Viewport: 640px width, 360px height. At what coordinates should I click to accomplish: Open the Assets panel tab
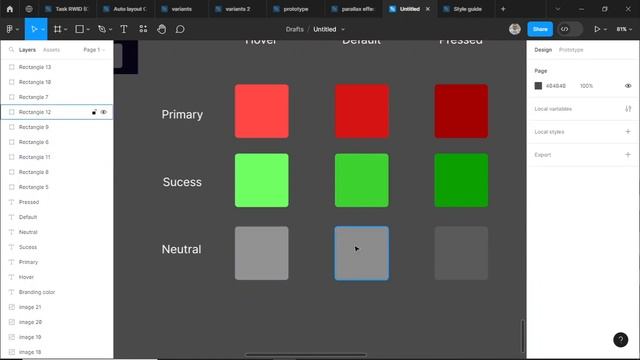[51, 50]
